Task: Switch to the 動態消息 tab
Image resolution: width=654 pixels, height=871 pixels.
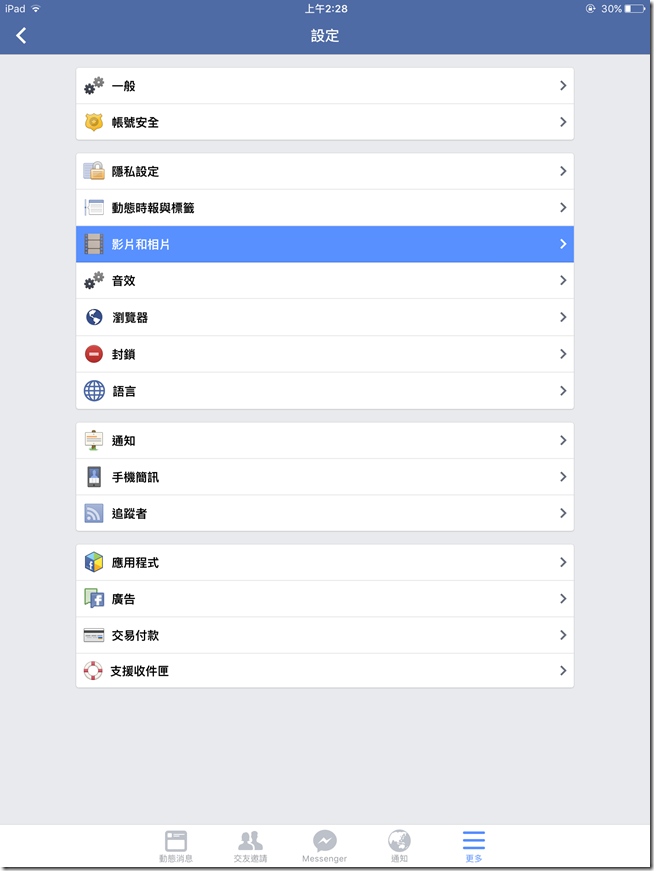Action: click(x=176, y=846)
